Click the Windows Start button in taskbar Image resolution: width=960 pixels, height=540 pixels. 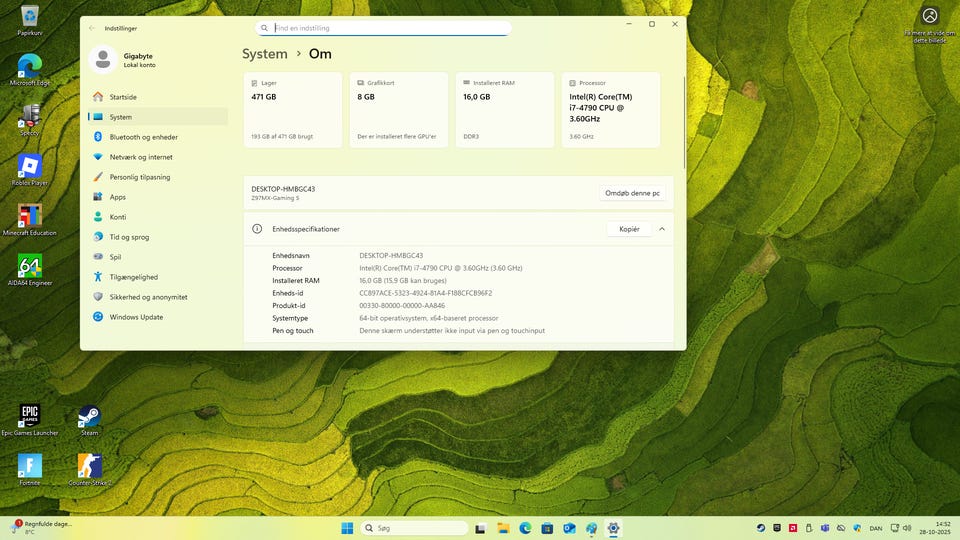click(x=347, y=528)
